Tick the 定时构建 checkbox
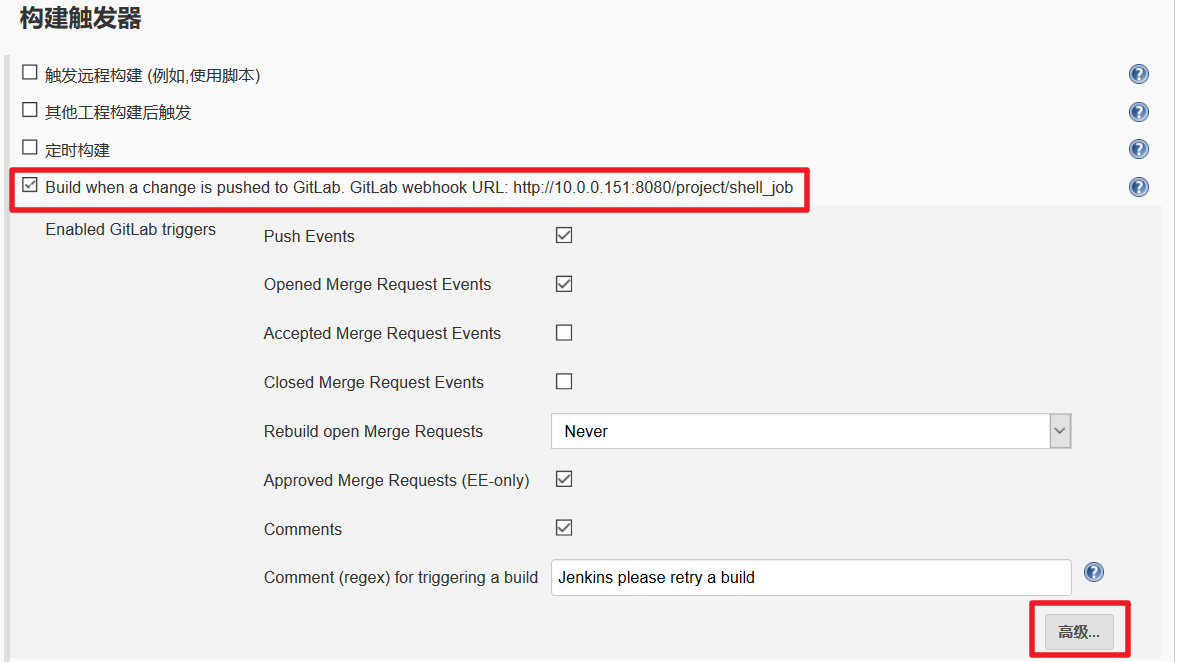 30,147
